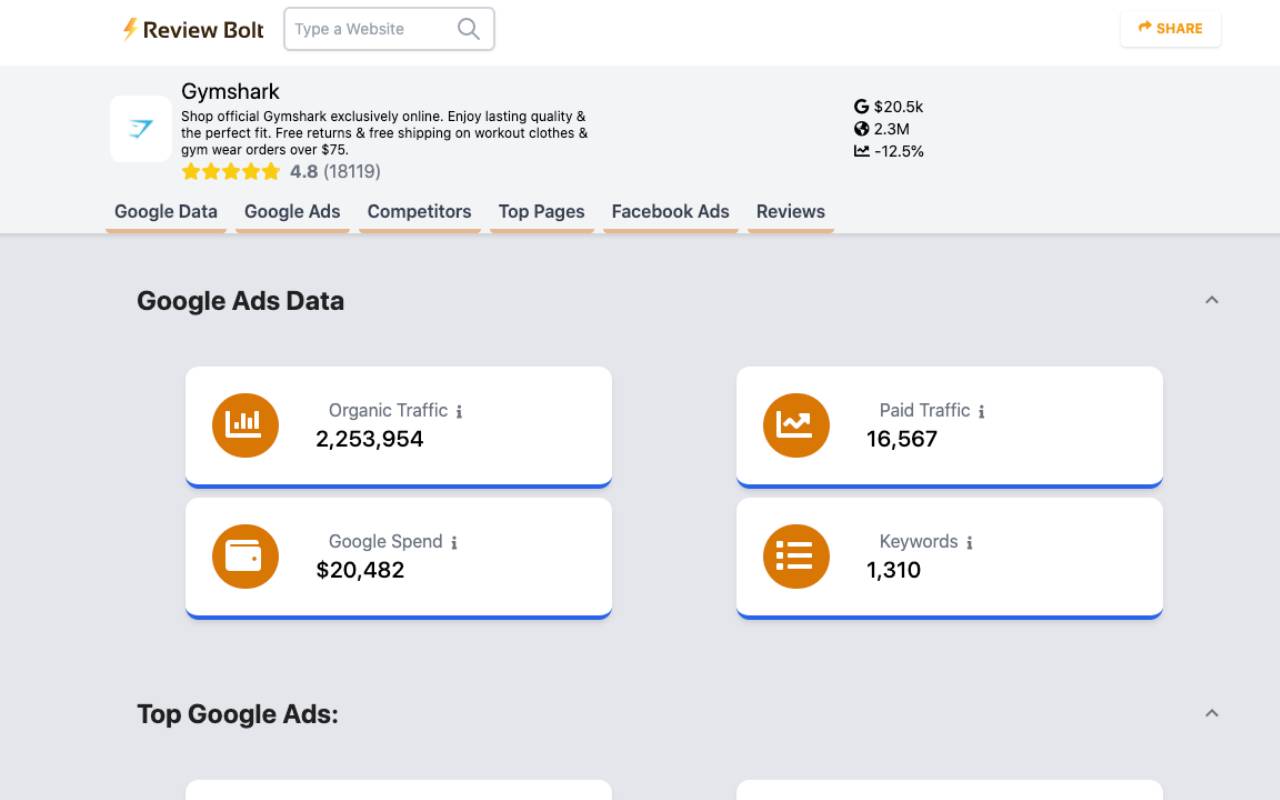Click the info icon next to Google Spend

454,542
